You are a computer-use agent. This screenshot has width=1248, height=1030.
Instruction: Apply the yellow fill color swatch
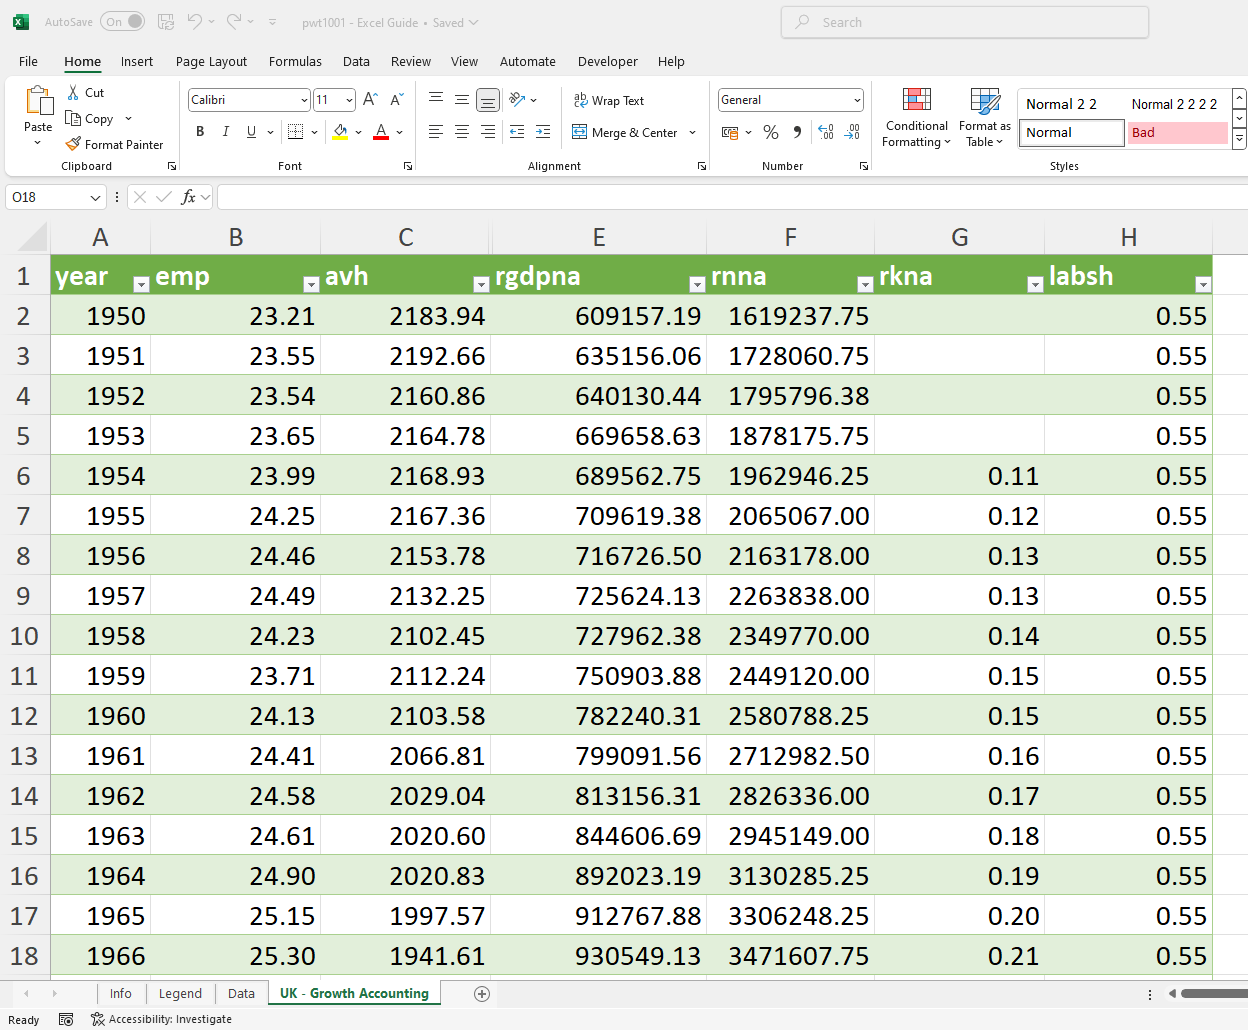[x=340, y=132]
